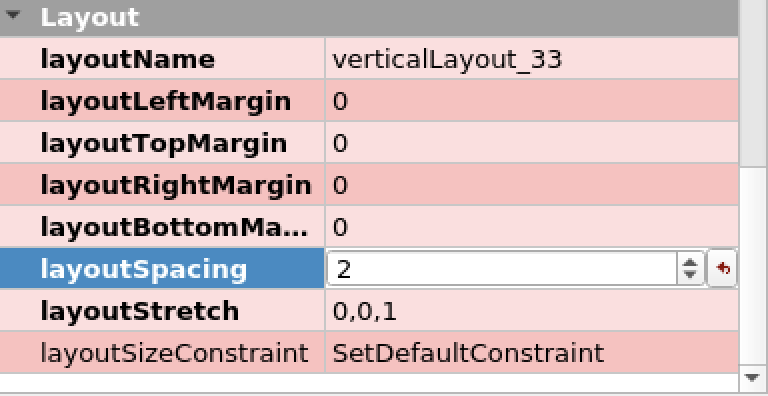Screen dimensions: 768x396
Task: Click the vertical scrollbar handle
Action: tap(753, 83)
